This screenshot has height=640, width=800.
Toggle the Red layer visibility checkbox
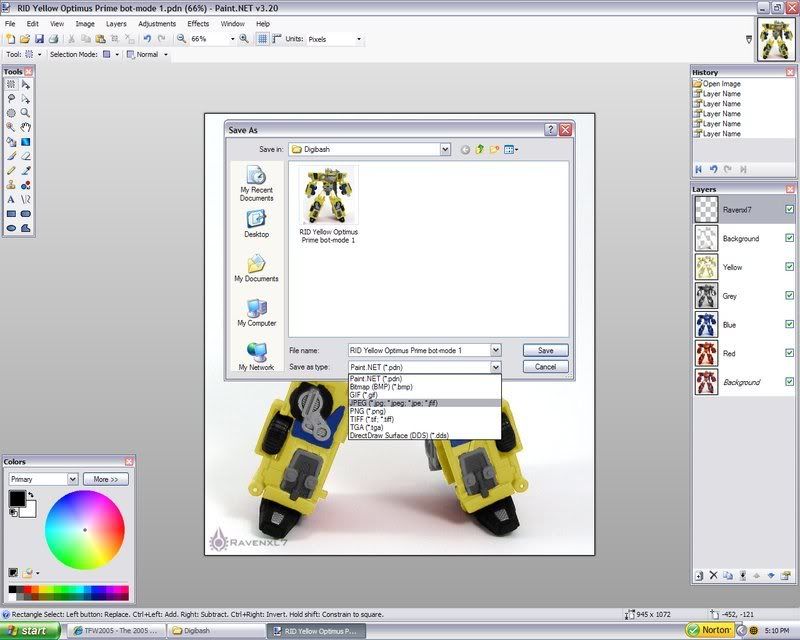click(x=789, y=353)
